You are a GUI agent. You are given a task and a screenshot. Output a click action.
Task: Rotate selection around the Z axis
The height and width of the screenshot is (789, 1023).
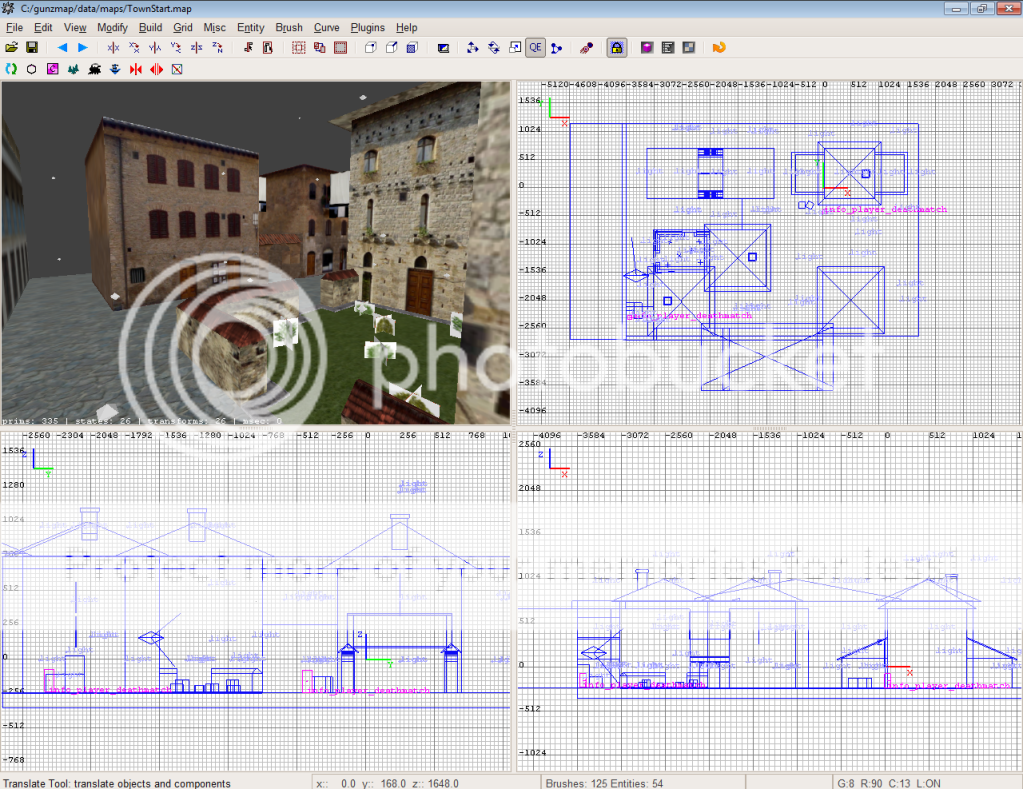(218, 47)
